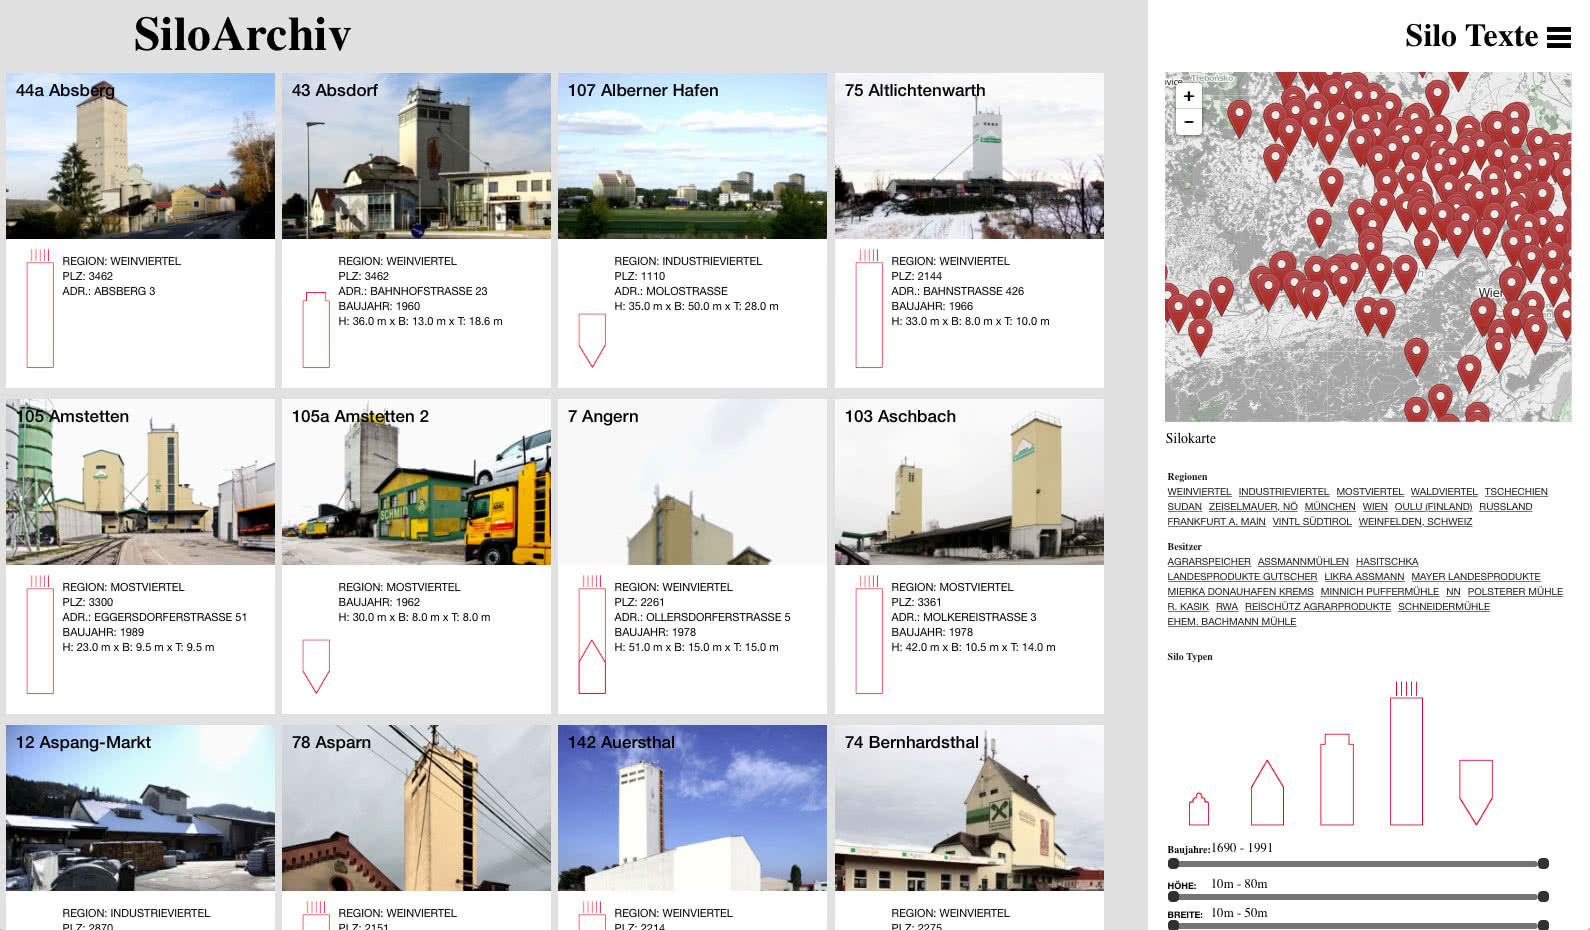Filter by region Russland
Image resolution: width=1590 pixels, height=930 pixels.
click(x=1506, y=507)
